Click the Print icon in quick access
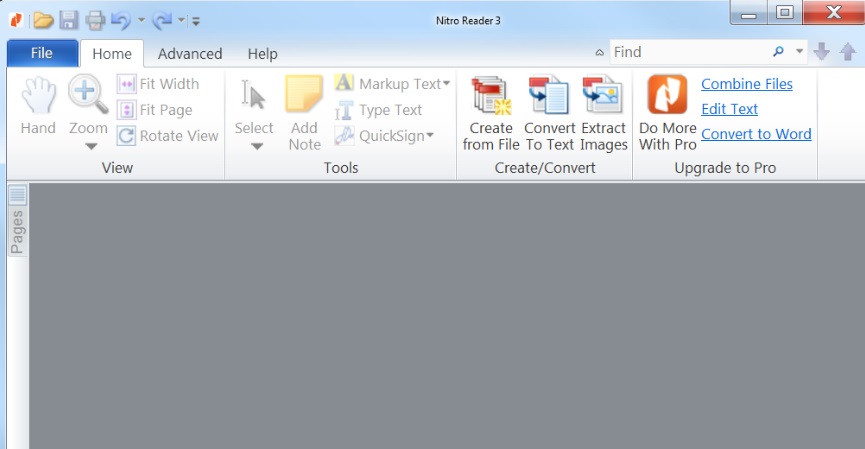The width and height of the screenshot is (865, 449). tap(95, 20)
